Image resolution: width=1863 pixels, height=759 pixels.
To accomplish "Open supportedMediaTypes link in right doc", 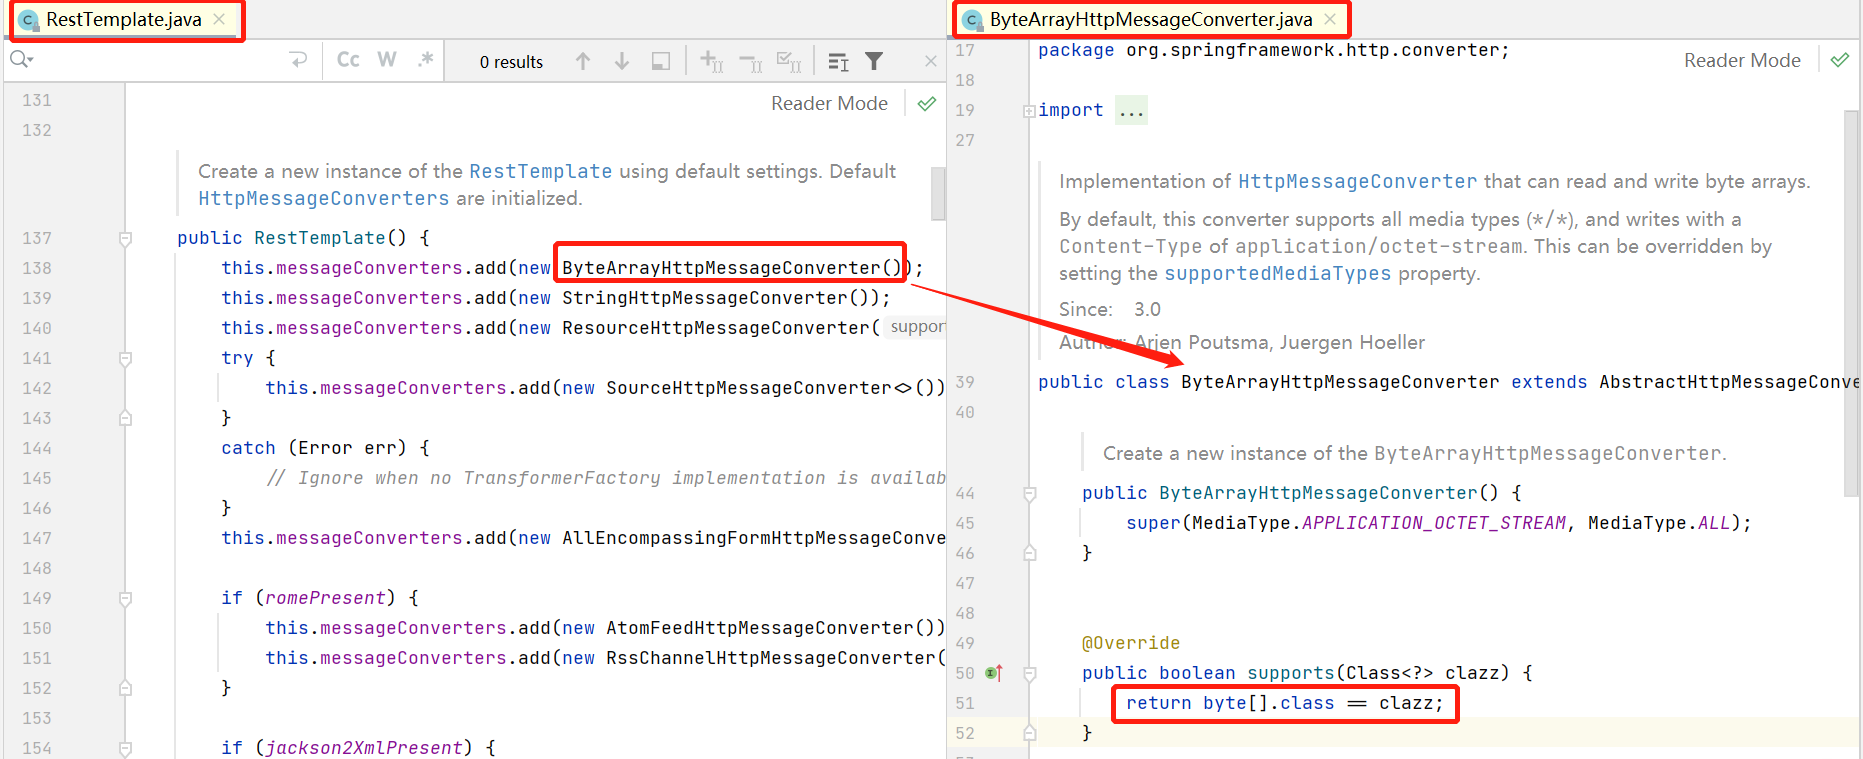I will pyautogui.click(x=1277, y=273).
